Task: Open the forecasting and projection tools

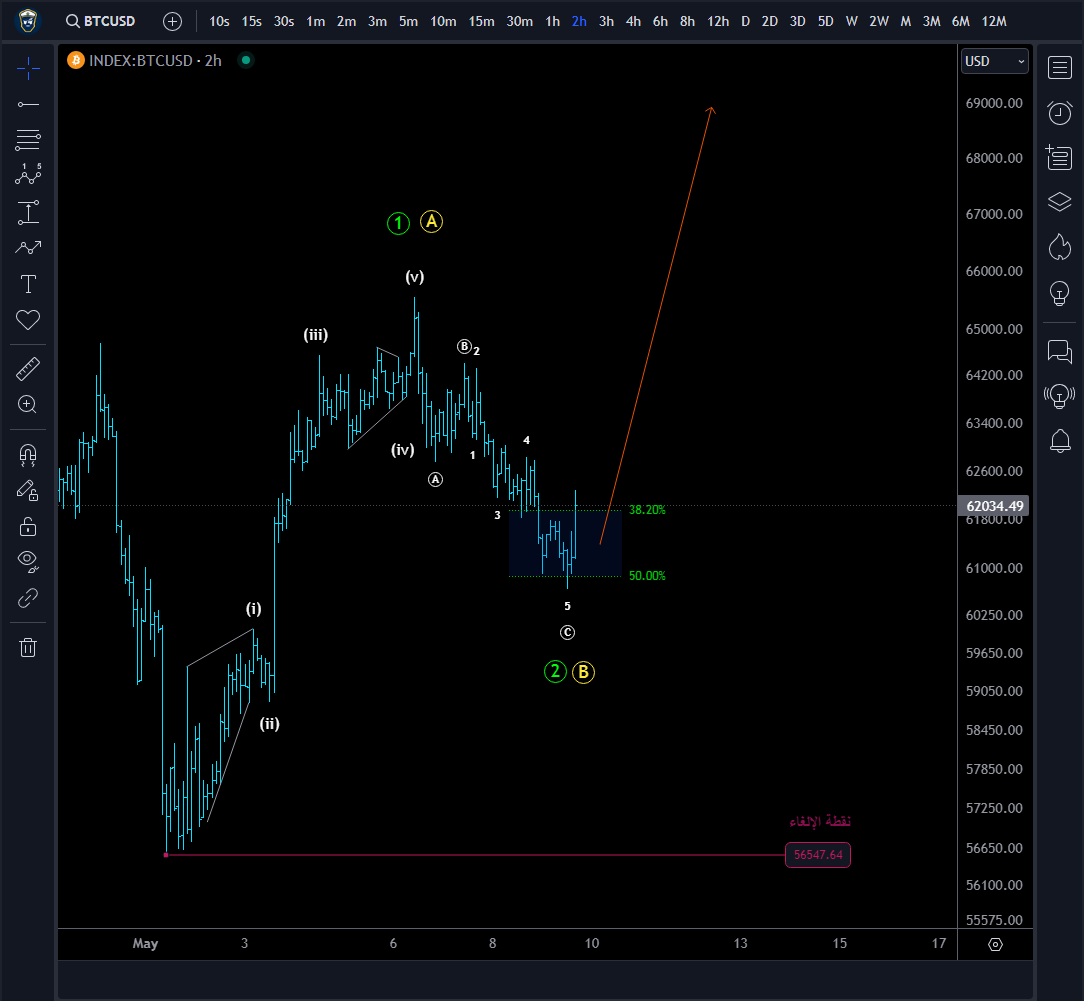Action: coord(28,248)
